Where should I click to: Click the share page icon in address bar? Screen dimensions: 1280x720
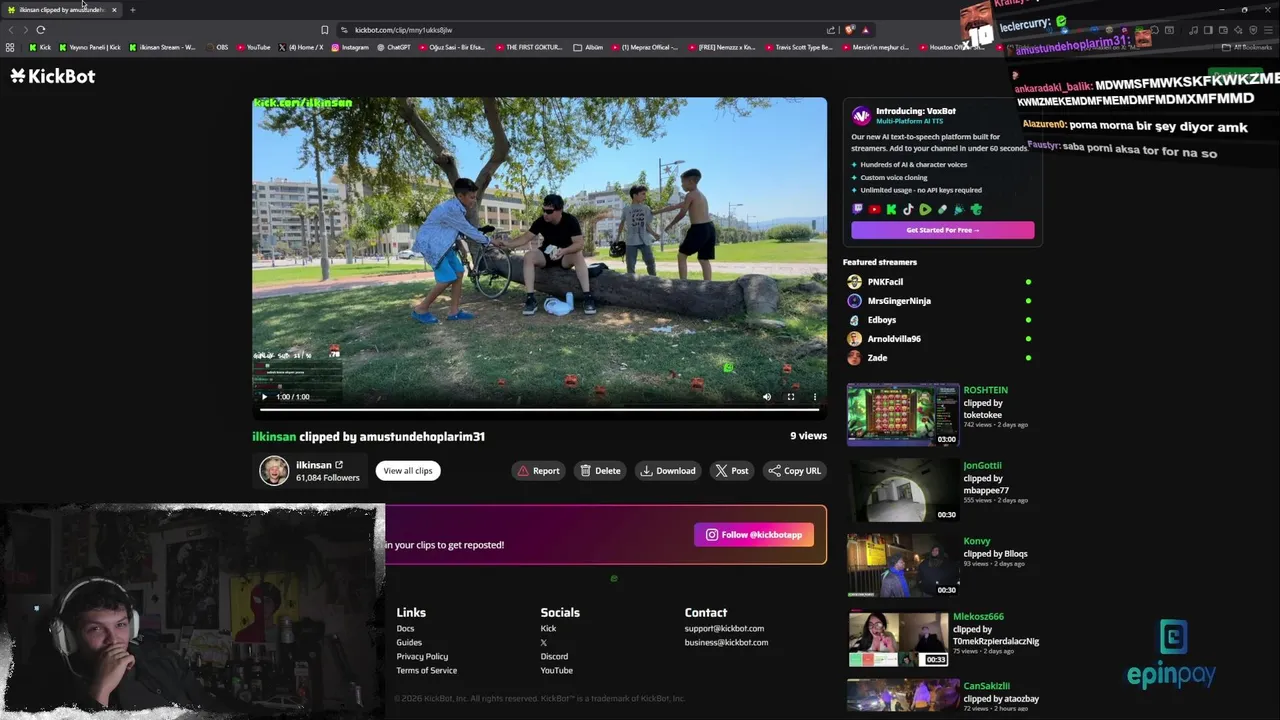click(x=831, y=30)
